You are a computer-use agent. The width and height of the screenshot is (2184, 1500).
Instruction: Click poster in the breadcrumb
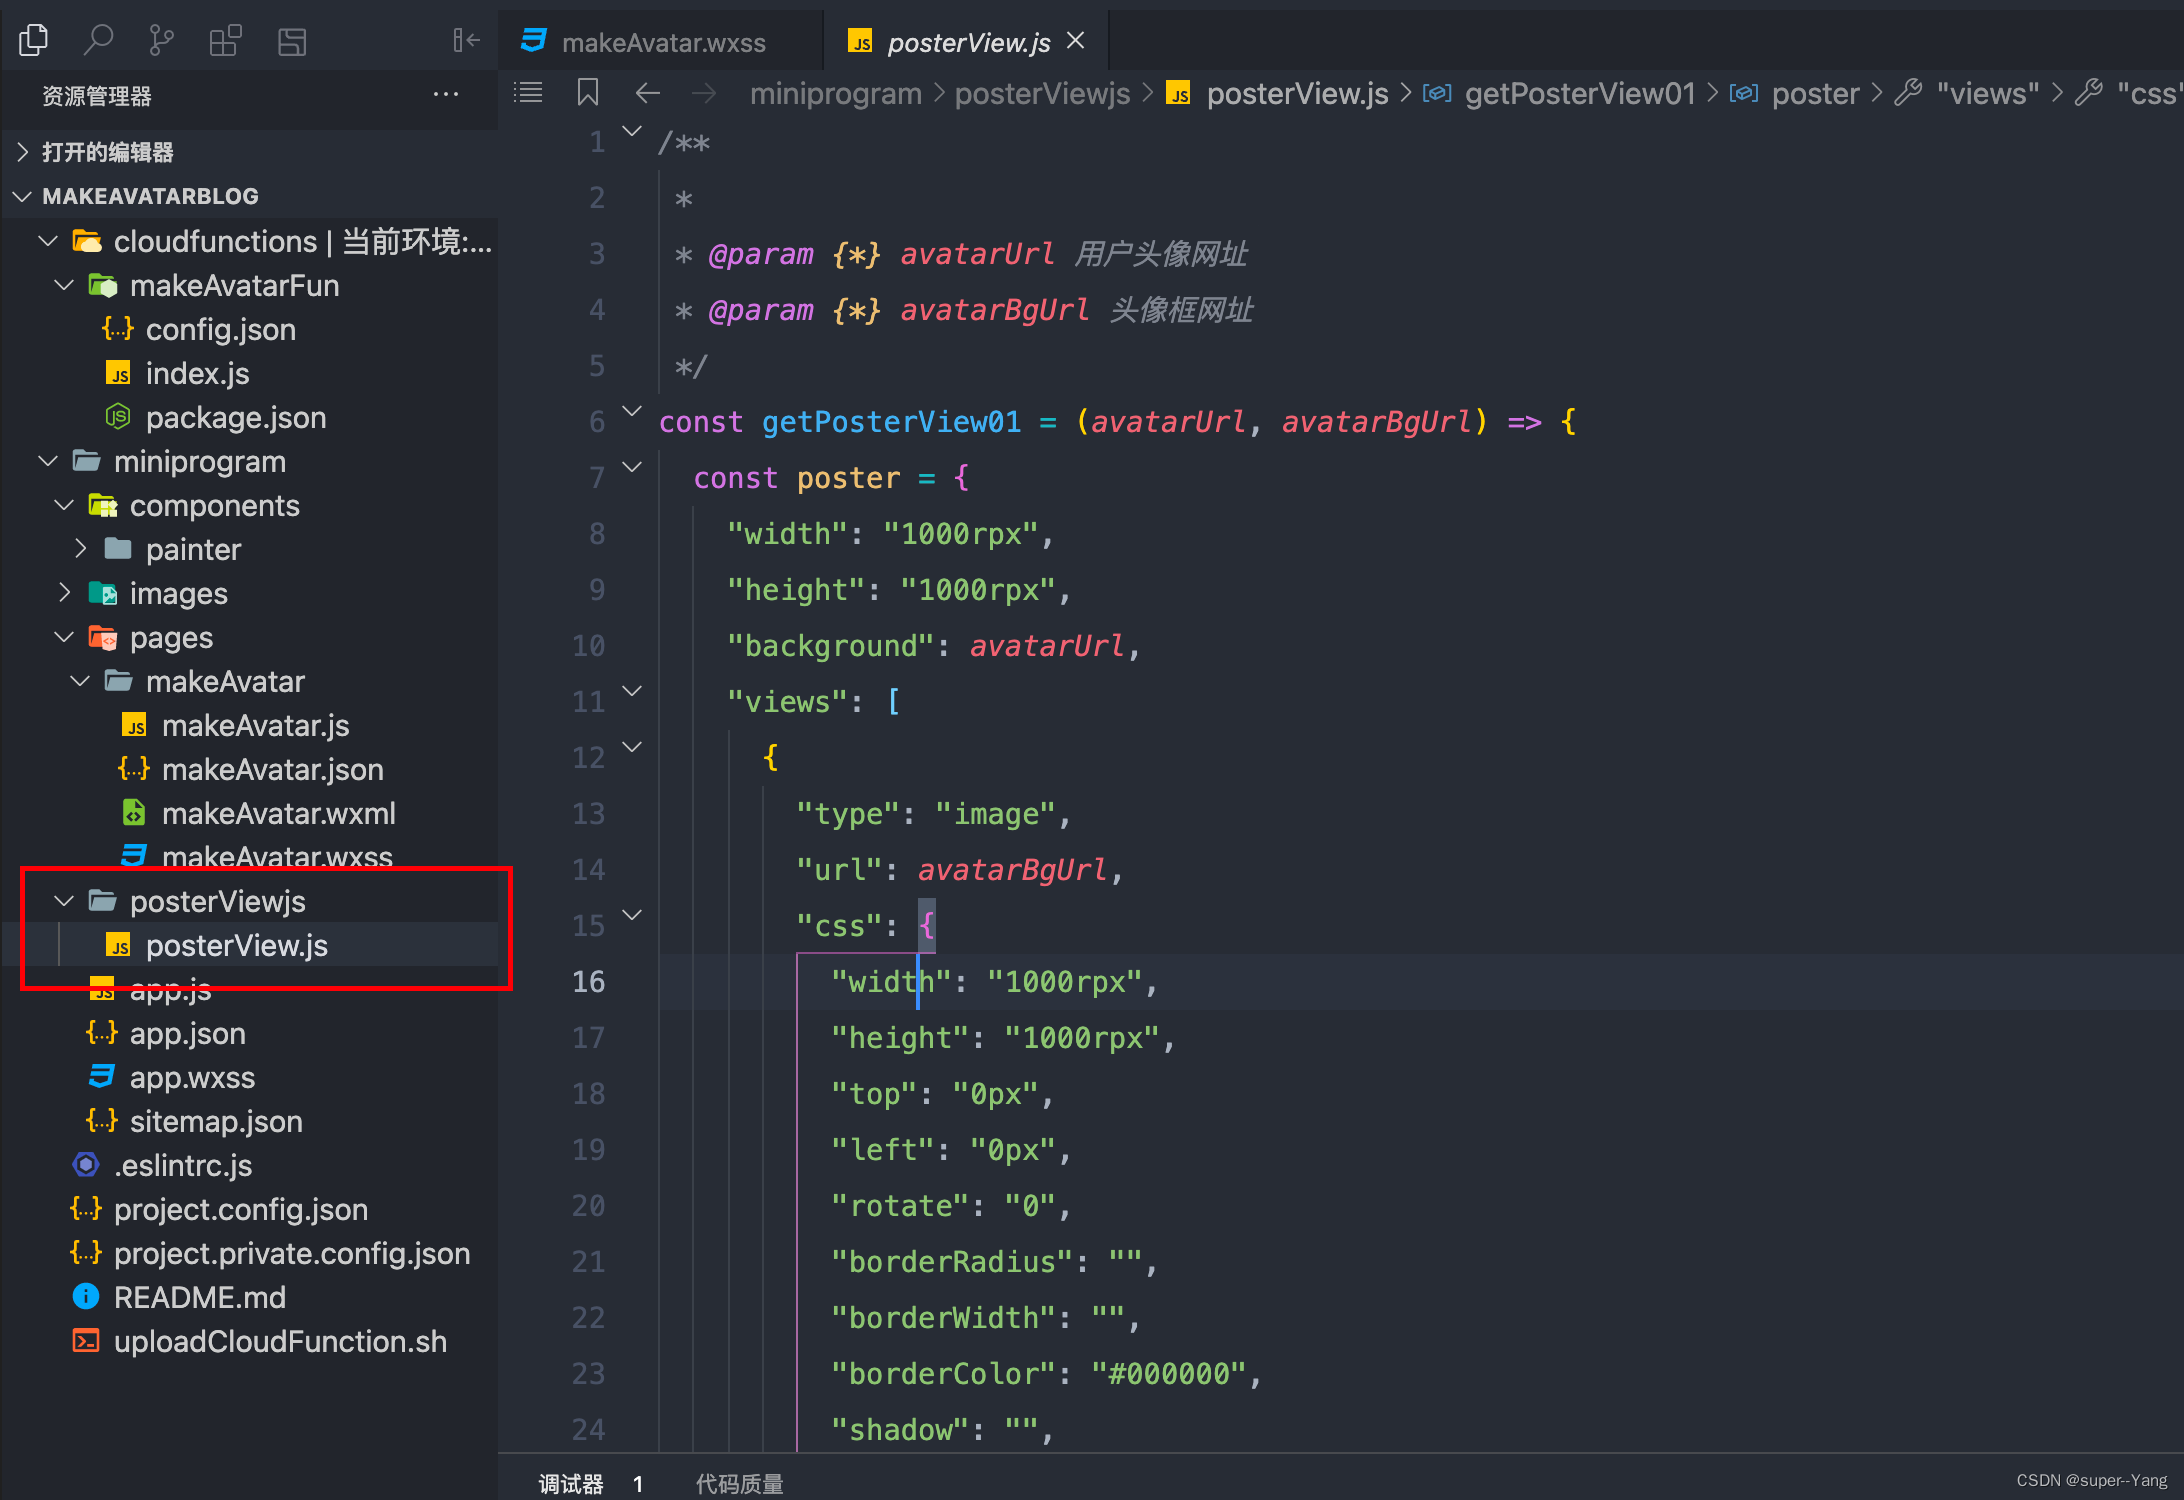point(1815,93)
